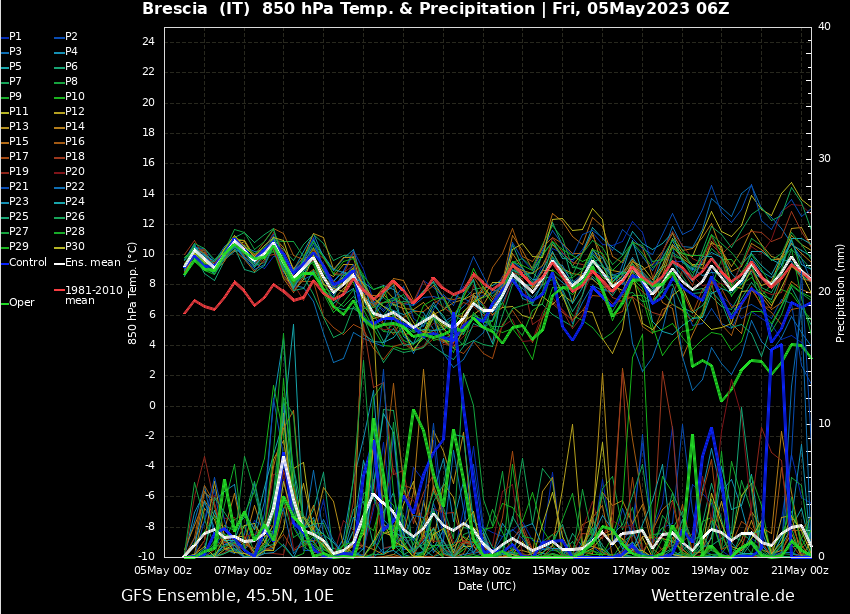Select the P12 legend label
The width and height of the screenshot is (850, 614).
click(x=74, y=111)
